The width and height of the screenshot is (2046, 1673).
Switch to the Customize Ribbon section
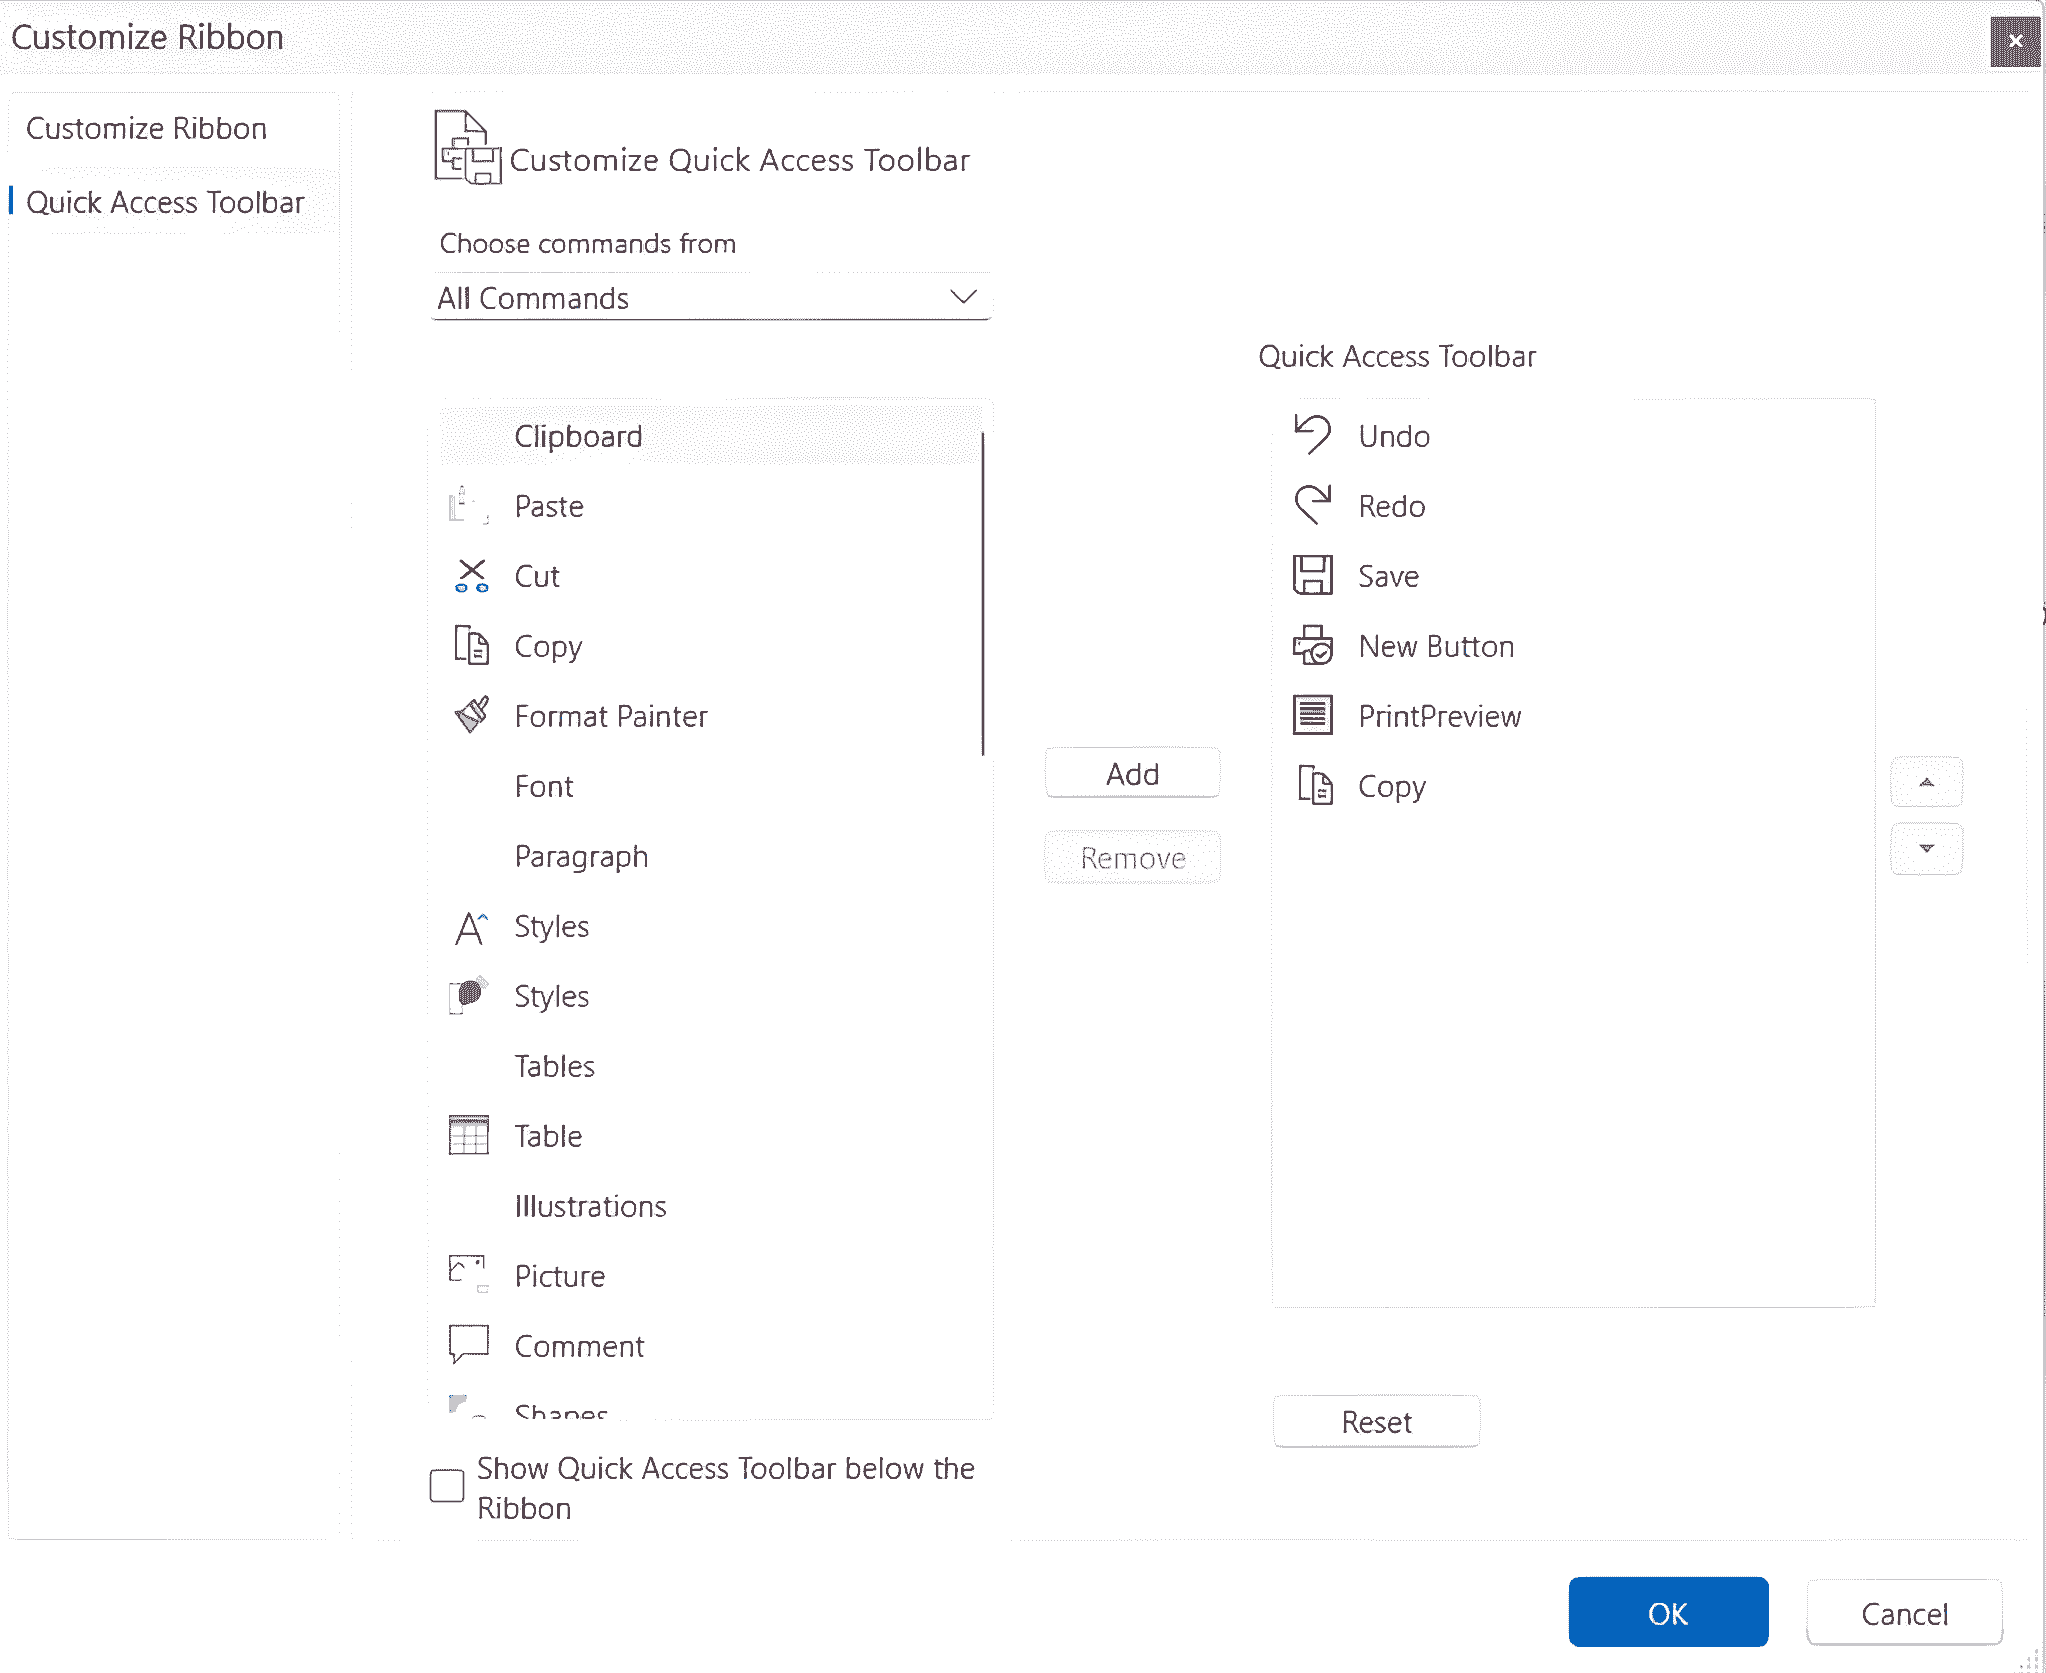pyautogui.click(x=148, y=128)
